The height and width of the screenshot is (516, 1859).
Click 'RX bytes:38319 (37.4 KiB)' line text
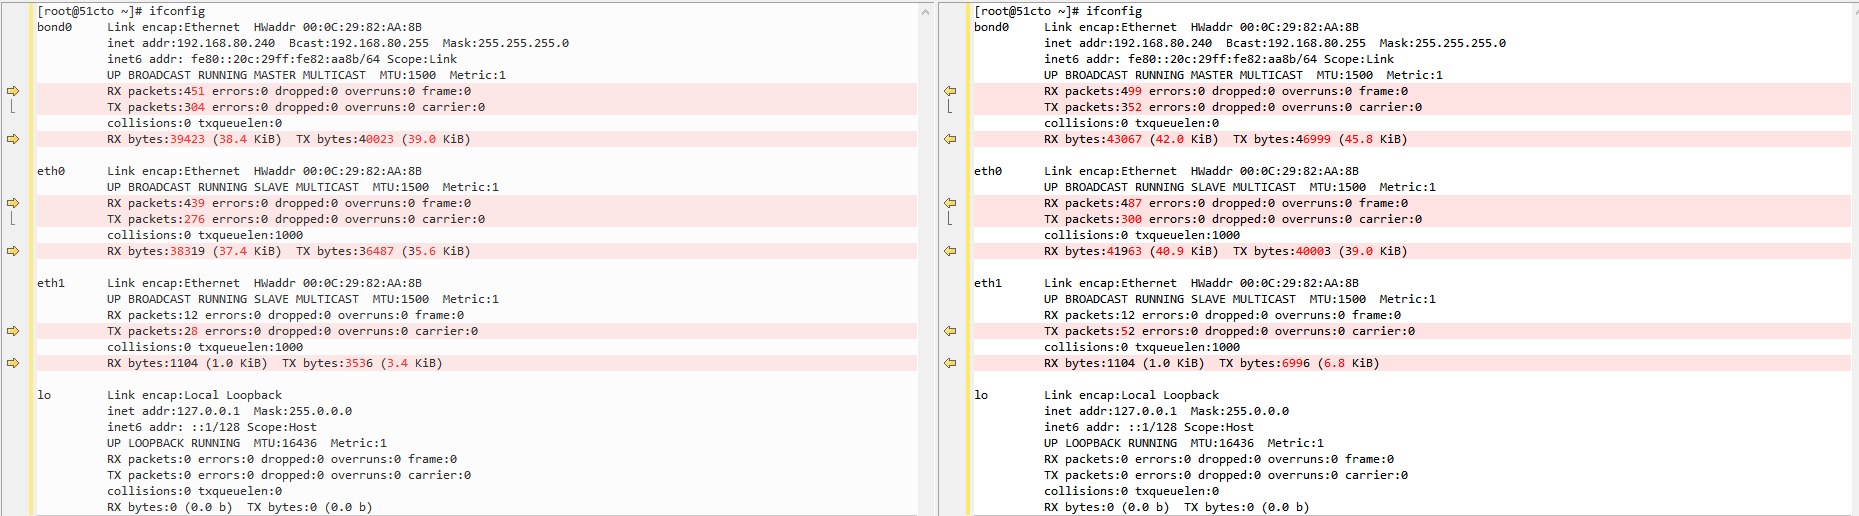194,251
